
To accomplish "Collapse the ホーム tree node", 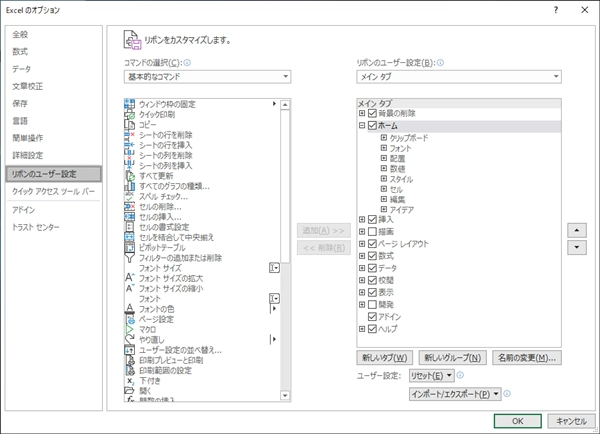I will click(362, 125).
